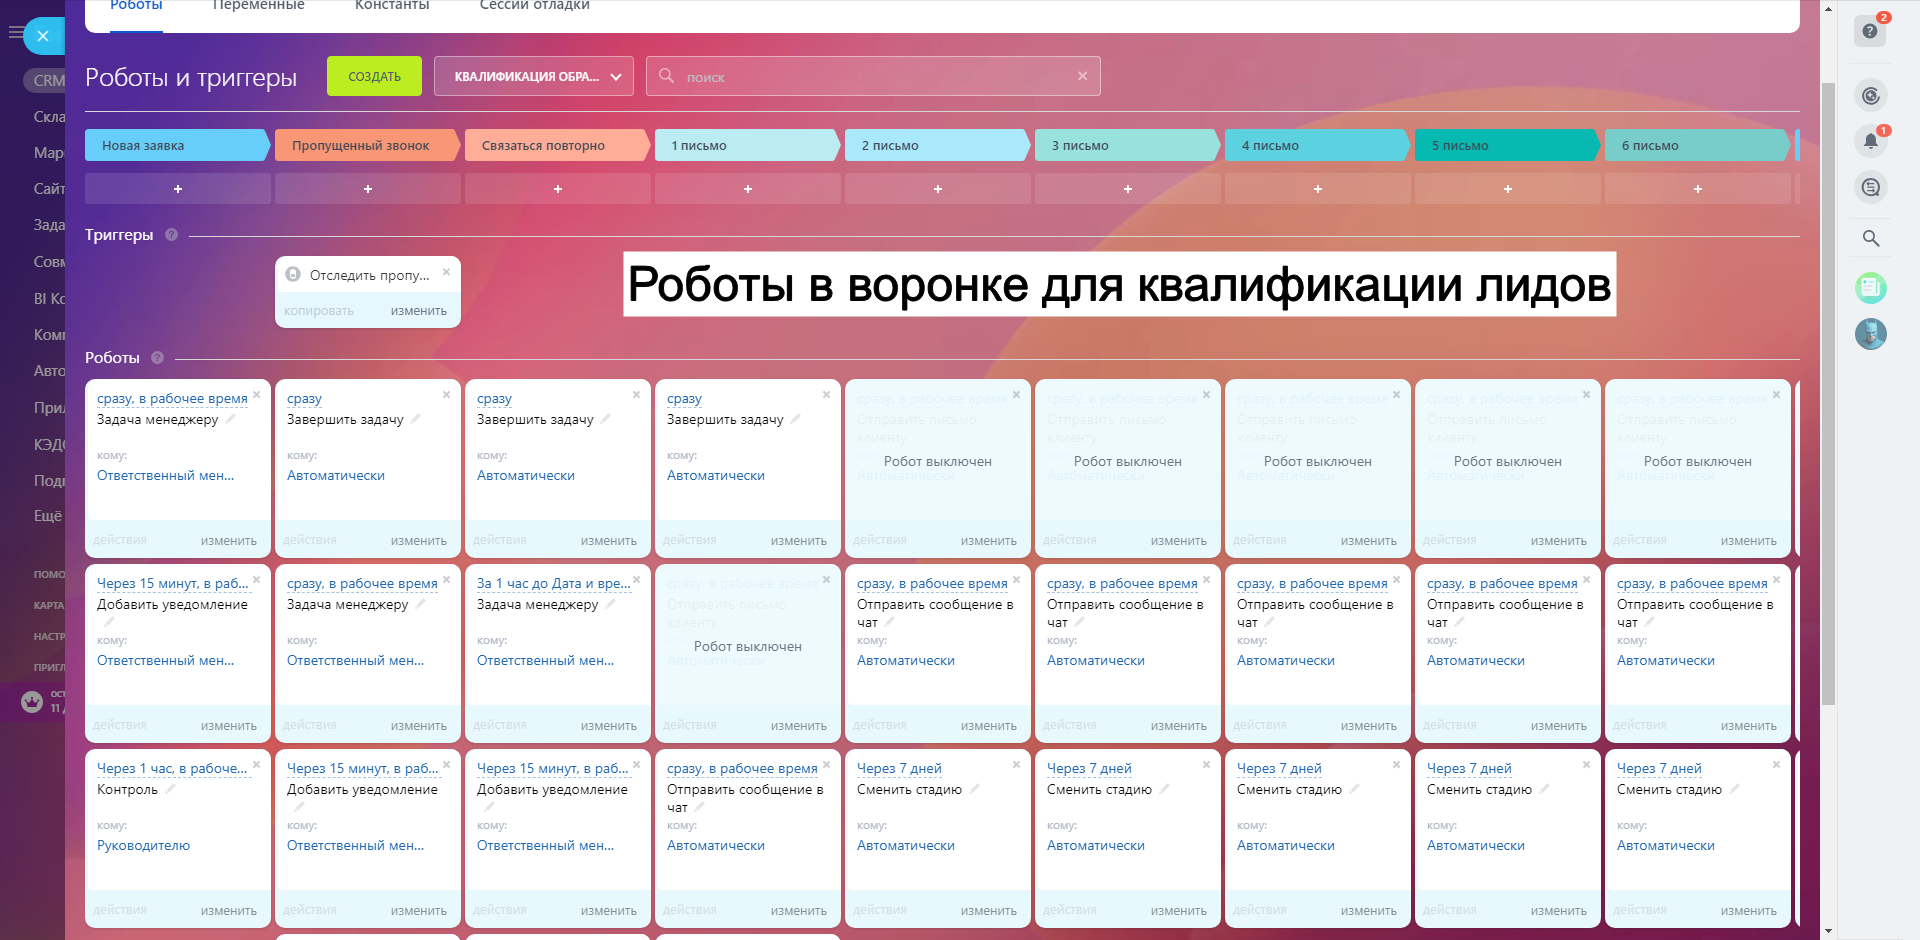The height and width of the screenshot is (940, 1920).
Task: Remove the Отследить пропу... trigger card
Action: pyautogui.click(x=446, y=272)
